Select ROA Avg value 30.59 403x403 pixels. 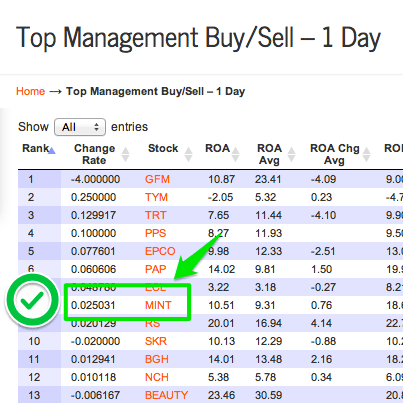click(x=268, y=395)
